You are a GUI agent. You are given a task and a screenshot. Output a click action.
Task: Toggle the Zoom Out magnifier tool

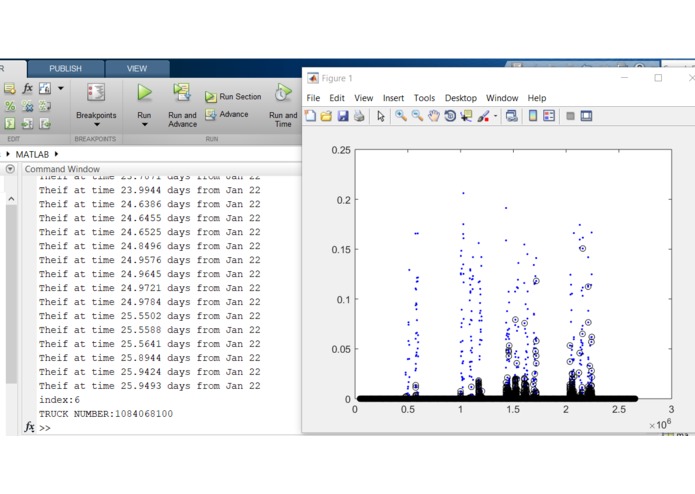(417, 116)
